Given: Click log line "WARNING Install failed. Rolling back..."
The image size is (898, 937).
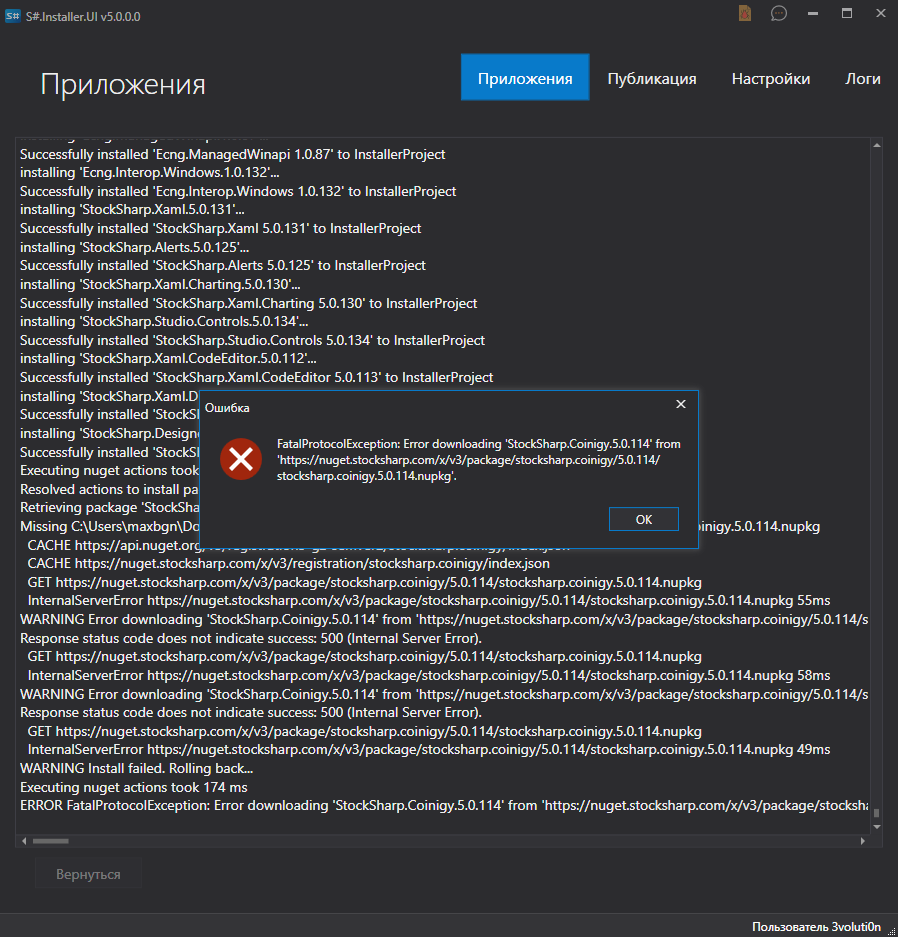Looking at the screenshot, I should point(136,768).
